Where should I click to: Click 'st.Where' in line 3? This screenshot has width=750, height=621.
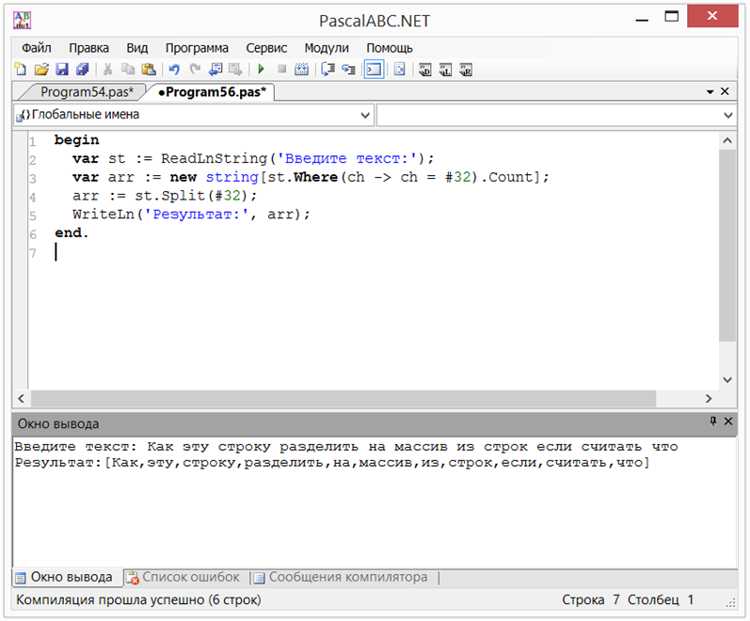pos(302,177)
